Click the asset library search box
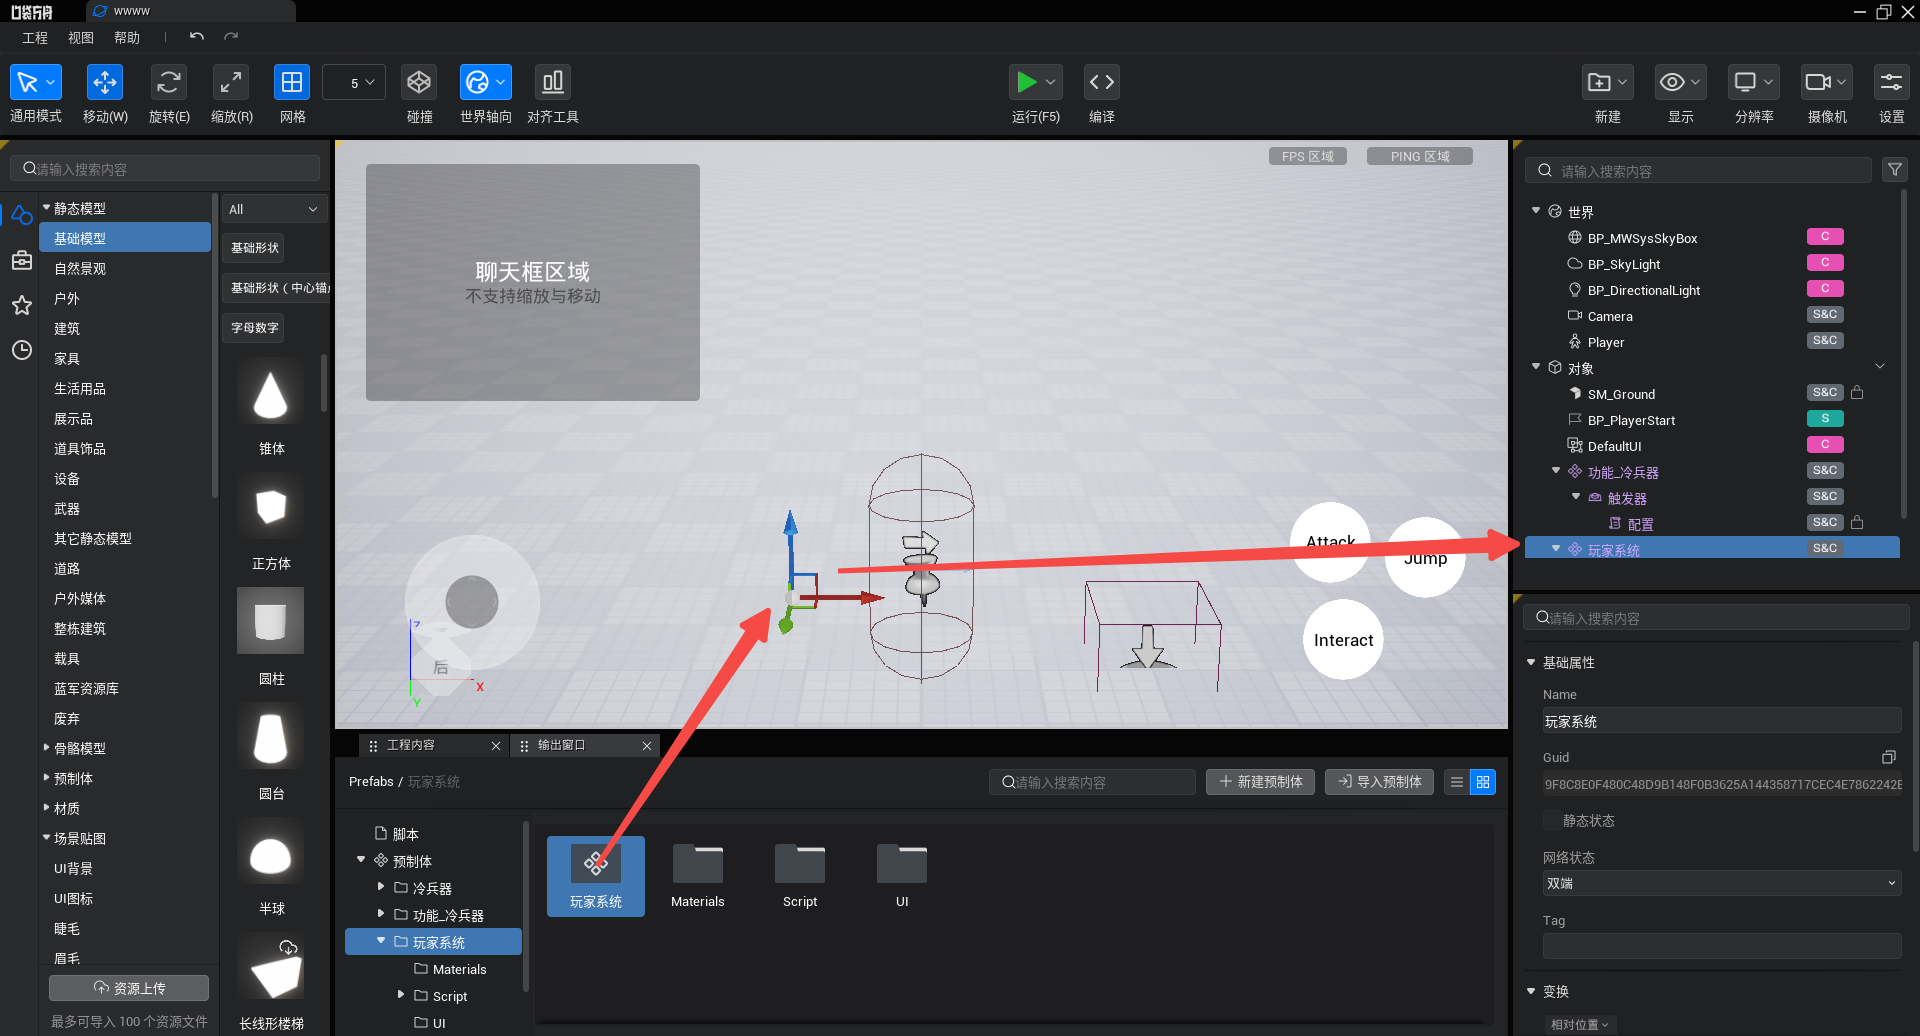This screenshot has height=1036, width=1920. 165,169
